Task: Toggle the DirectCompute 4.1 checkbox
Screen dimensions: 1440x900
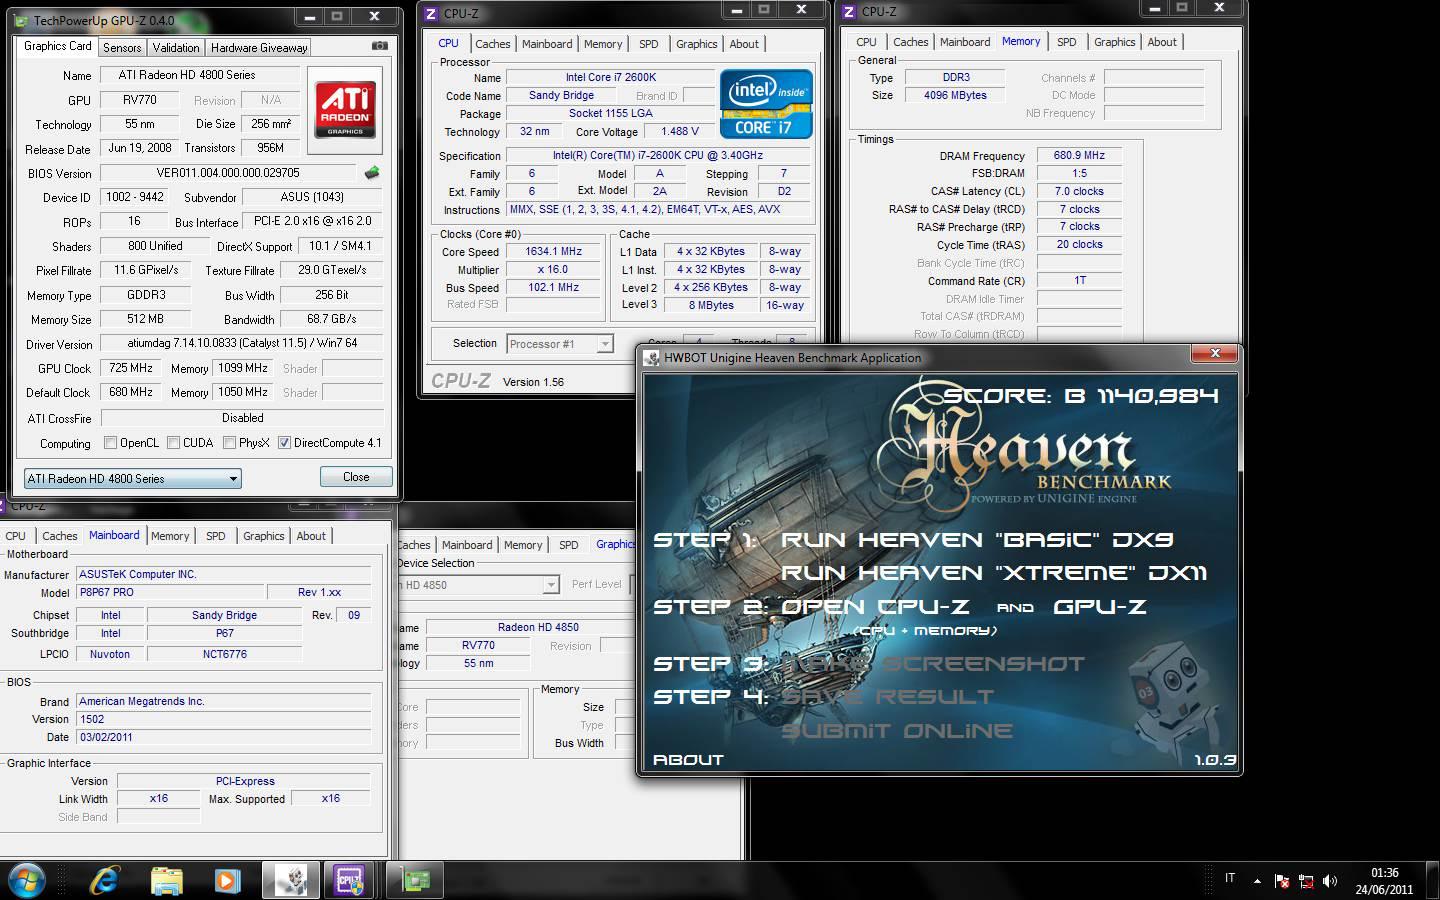Action: click(x=285, y=443)
